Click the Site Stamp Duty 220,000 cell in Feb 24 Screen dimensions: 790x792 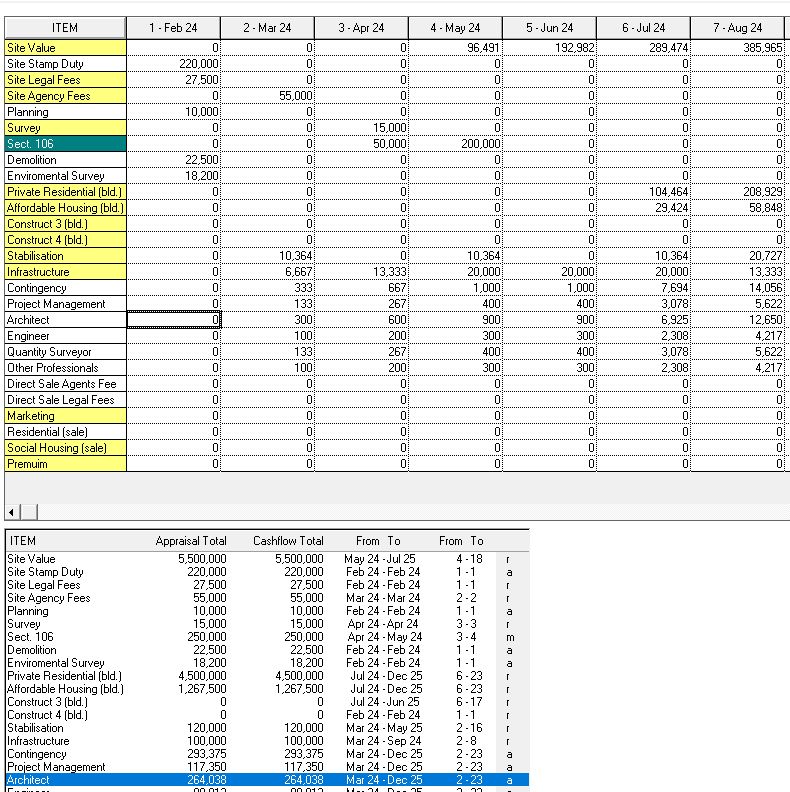tap(174, 64)
